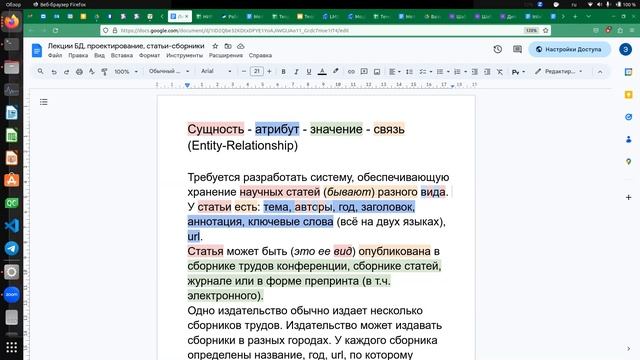
Task: Increase font size with plus button
Action: pyautogui.click(x=269, y=71)
